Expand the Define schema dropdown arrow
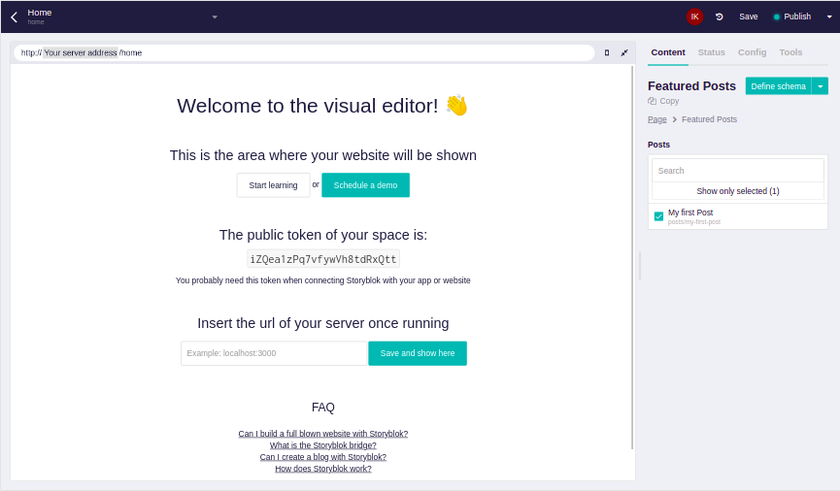Image resolution: width=840 pixels, height=491 pixels. (820, 86)
